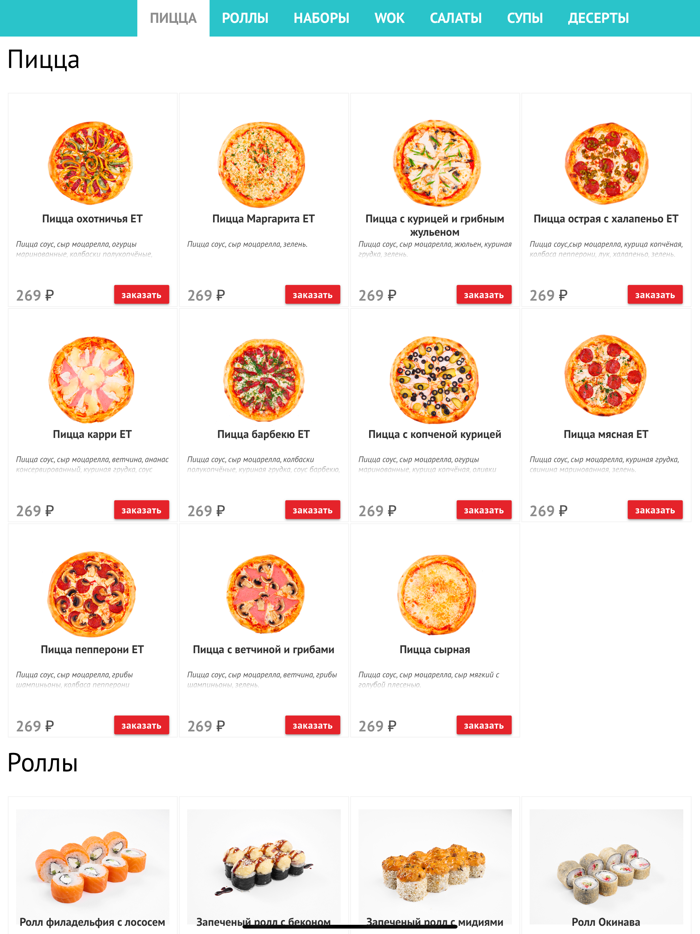Order the Пицца острая с халапеньо

click(655, 295)
